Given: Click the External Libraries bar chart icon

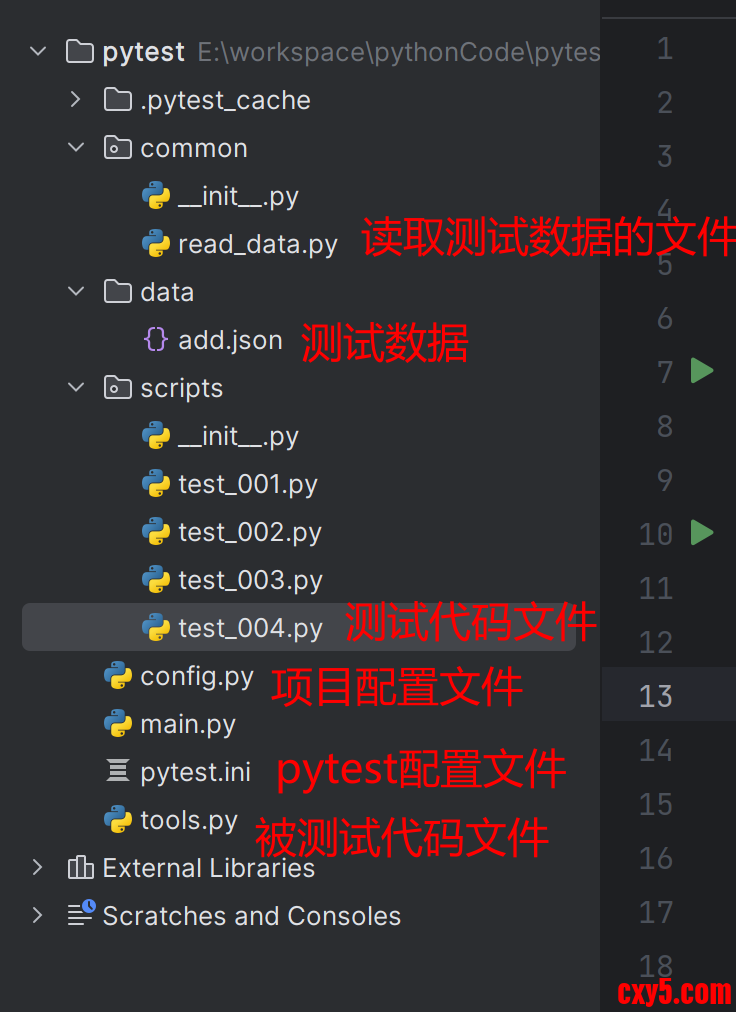Looking at the screenshot, I should (x=81, y=867).
